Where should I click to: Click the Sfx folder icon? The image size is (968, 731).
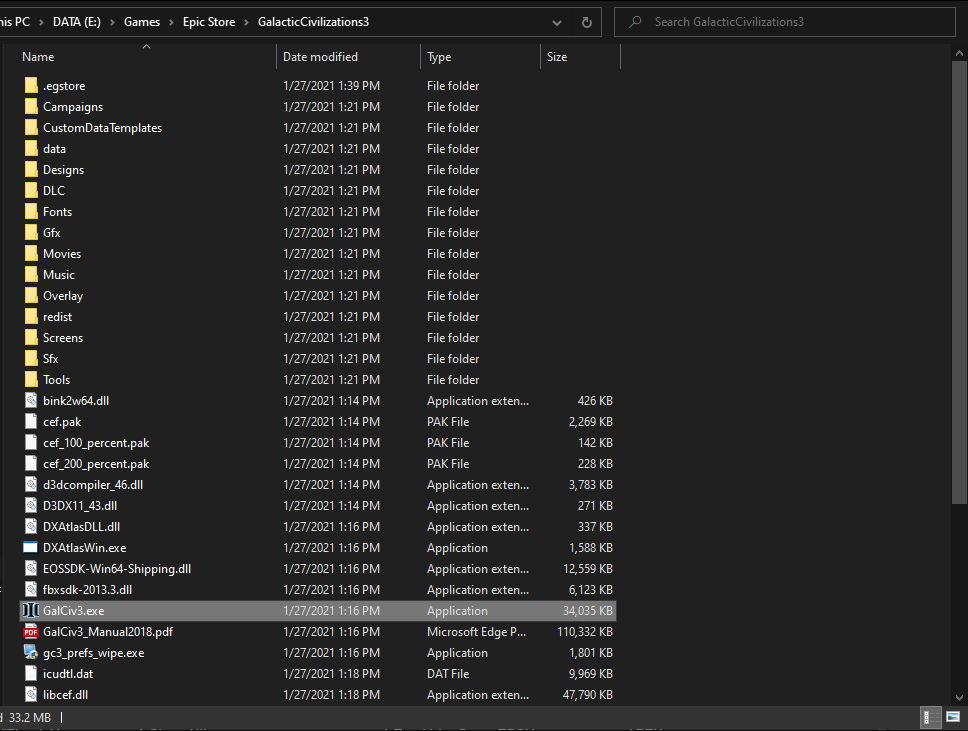[x=31, y=358]
